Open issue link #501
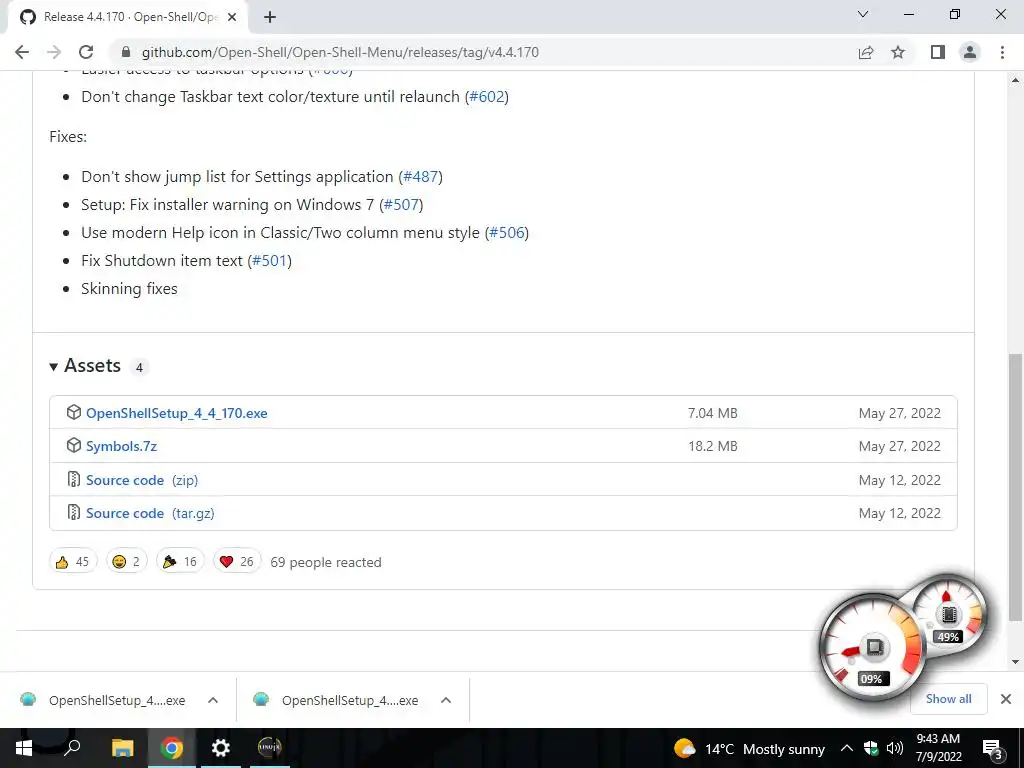Viewport: 1024px width, 768px height. [x=269, y=261]
